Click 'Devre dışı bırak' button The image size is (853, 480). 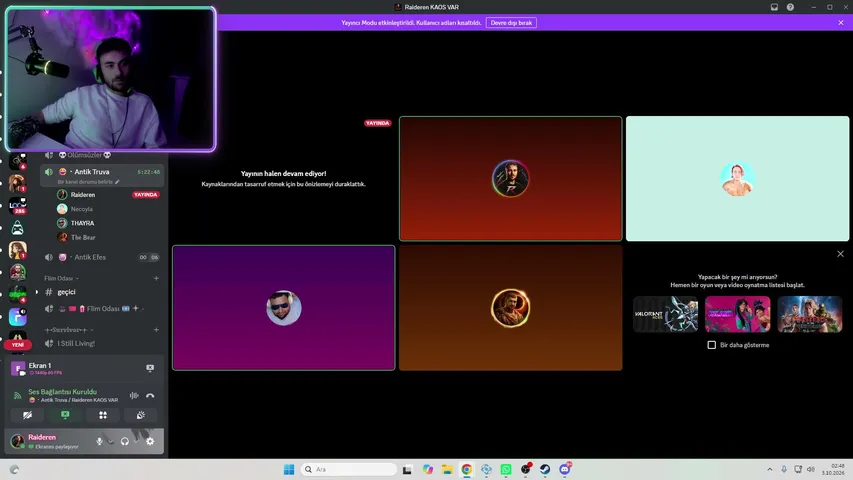point(511,23)
